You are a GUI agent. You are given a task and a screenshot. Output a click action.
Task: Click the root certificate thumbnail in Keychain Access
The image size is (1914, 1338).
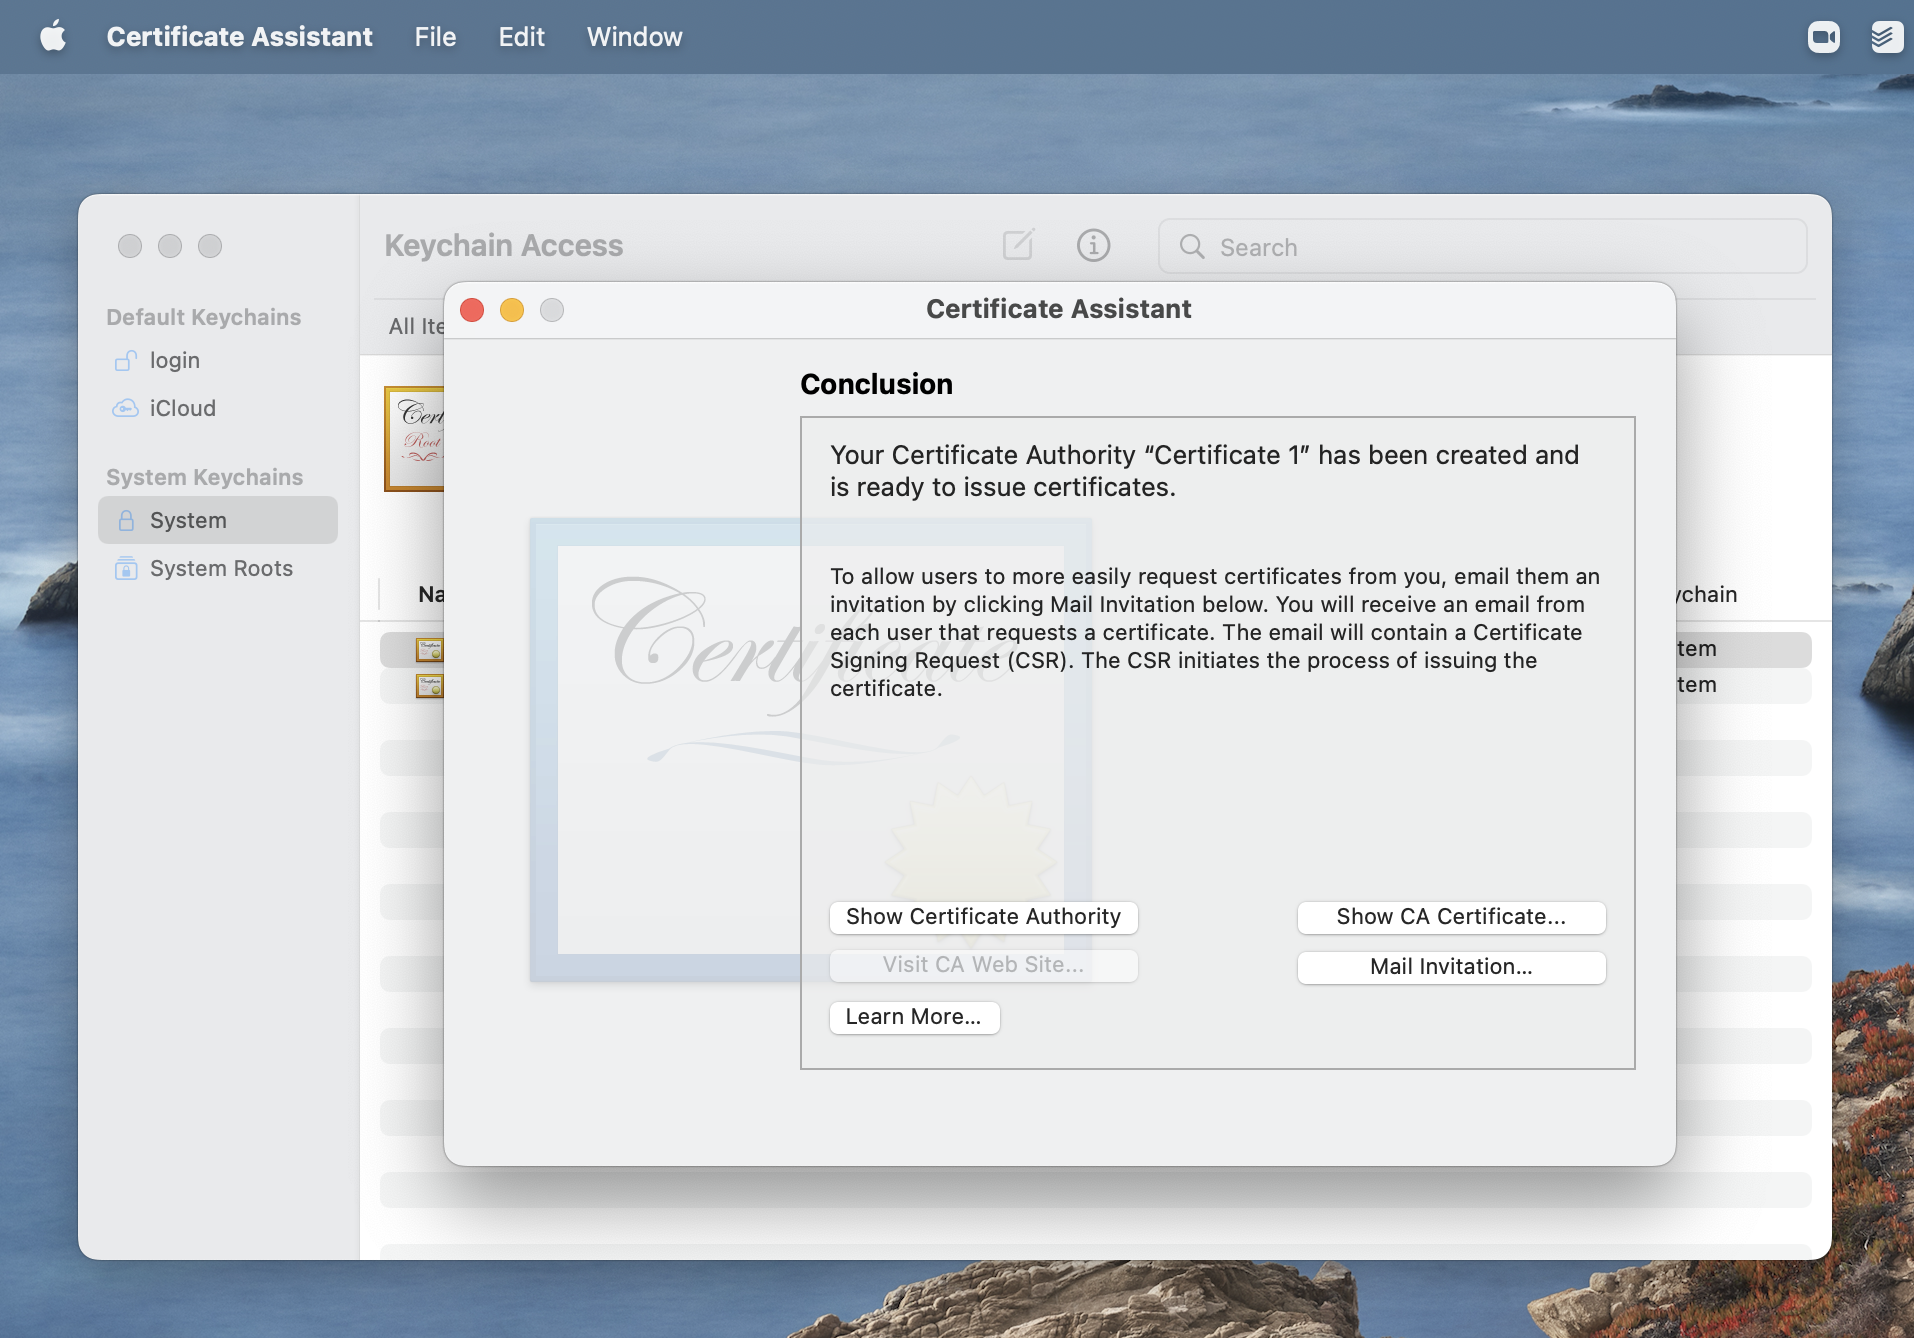(414, 439)
